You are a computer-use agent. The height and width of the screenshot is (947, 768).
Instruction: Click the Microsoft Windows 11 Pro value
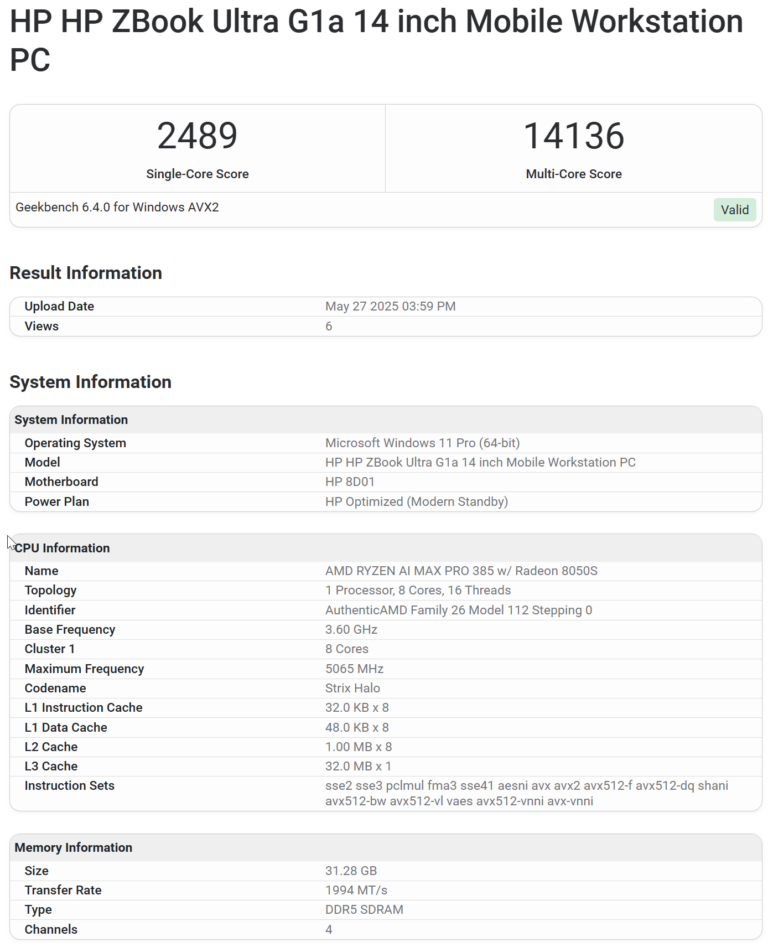422,443
